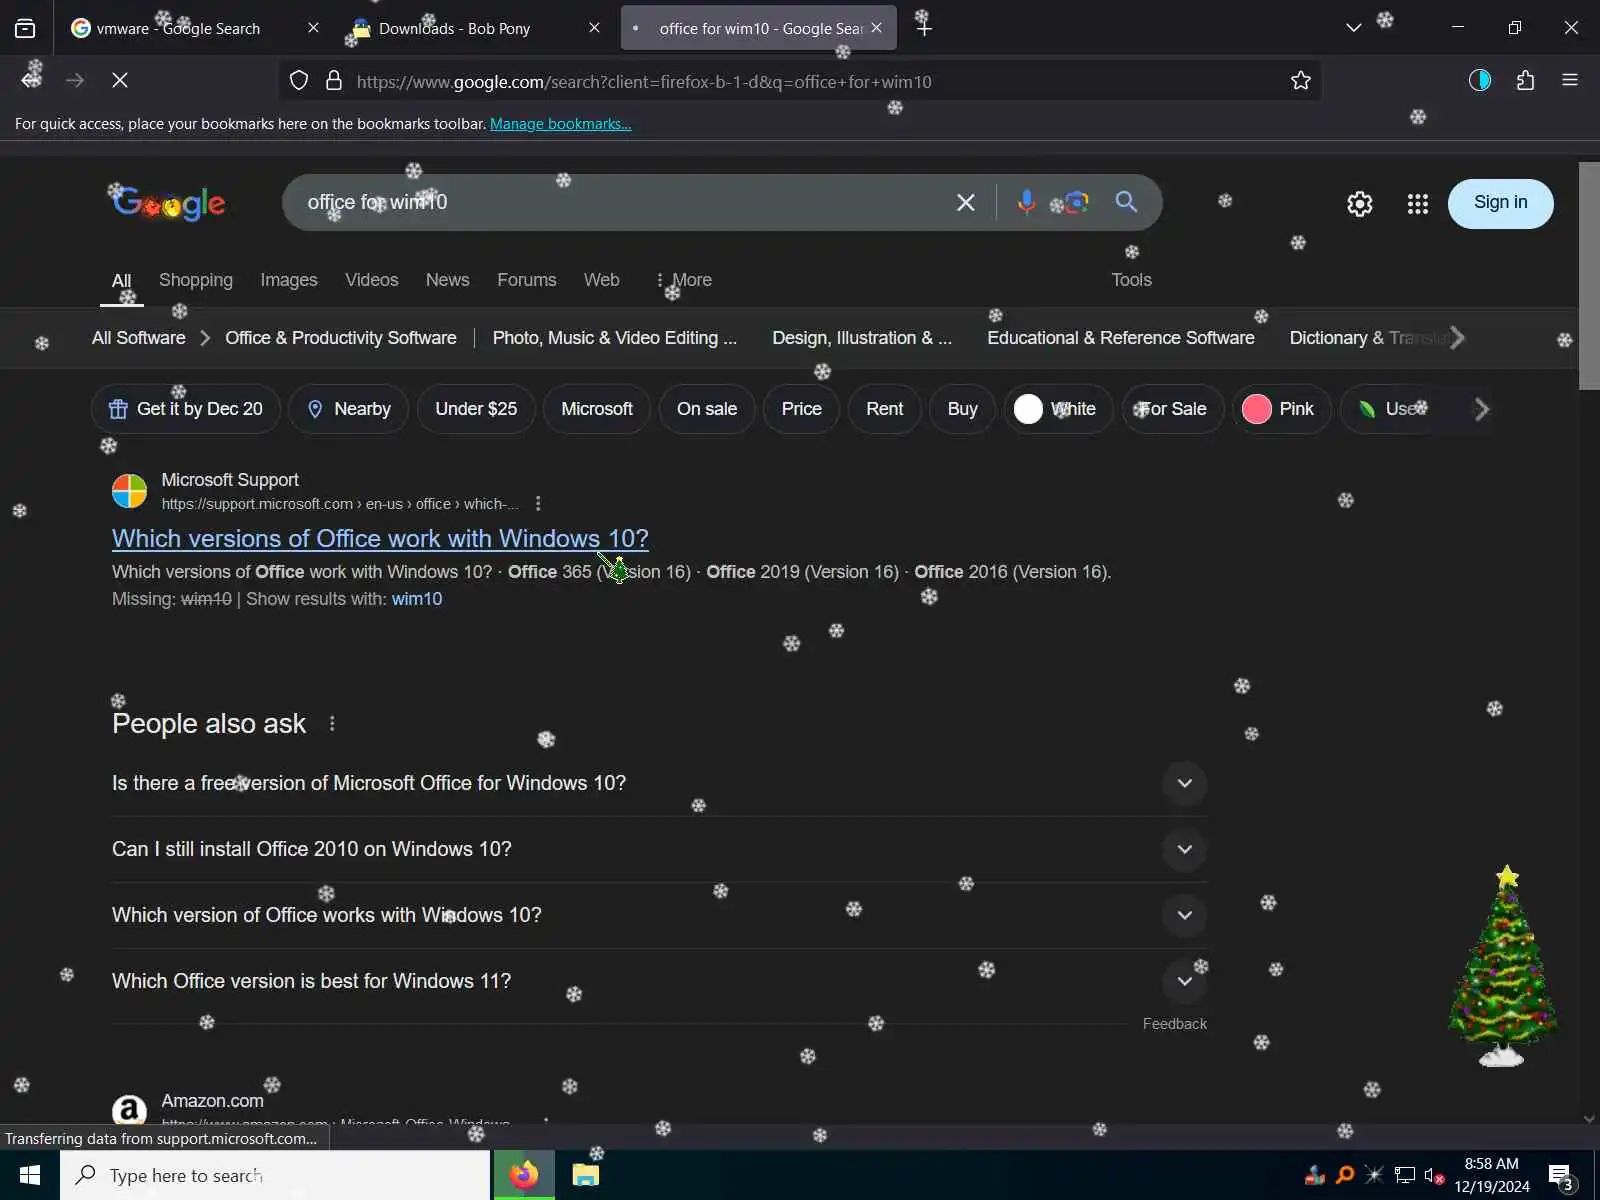
Task: Toggle the Get it by Dec 20 filter
Action: (x=186, y=409)
